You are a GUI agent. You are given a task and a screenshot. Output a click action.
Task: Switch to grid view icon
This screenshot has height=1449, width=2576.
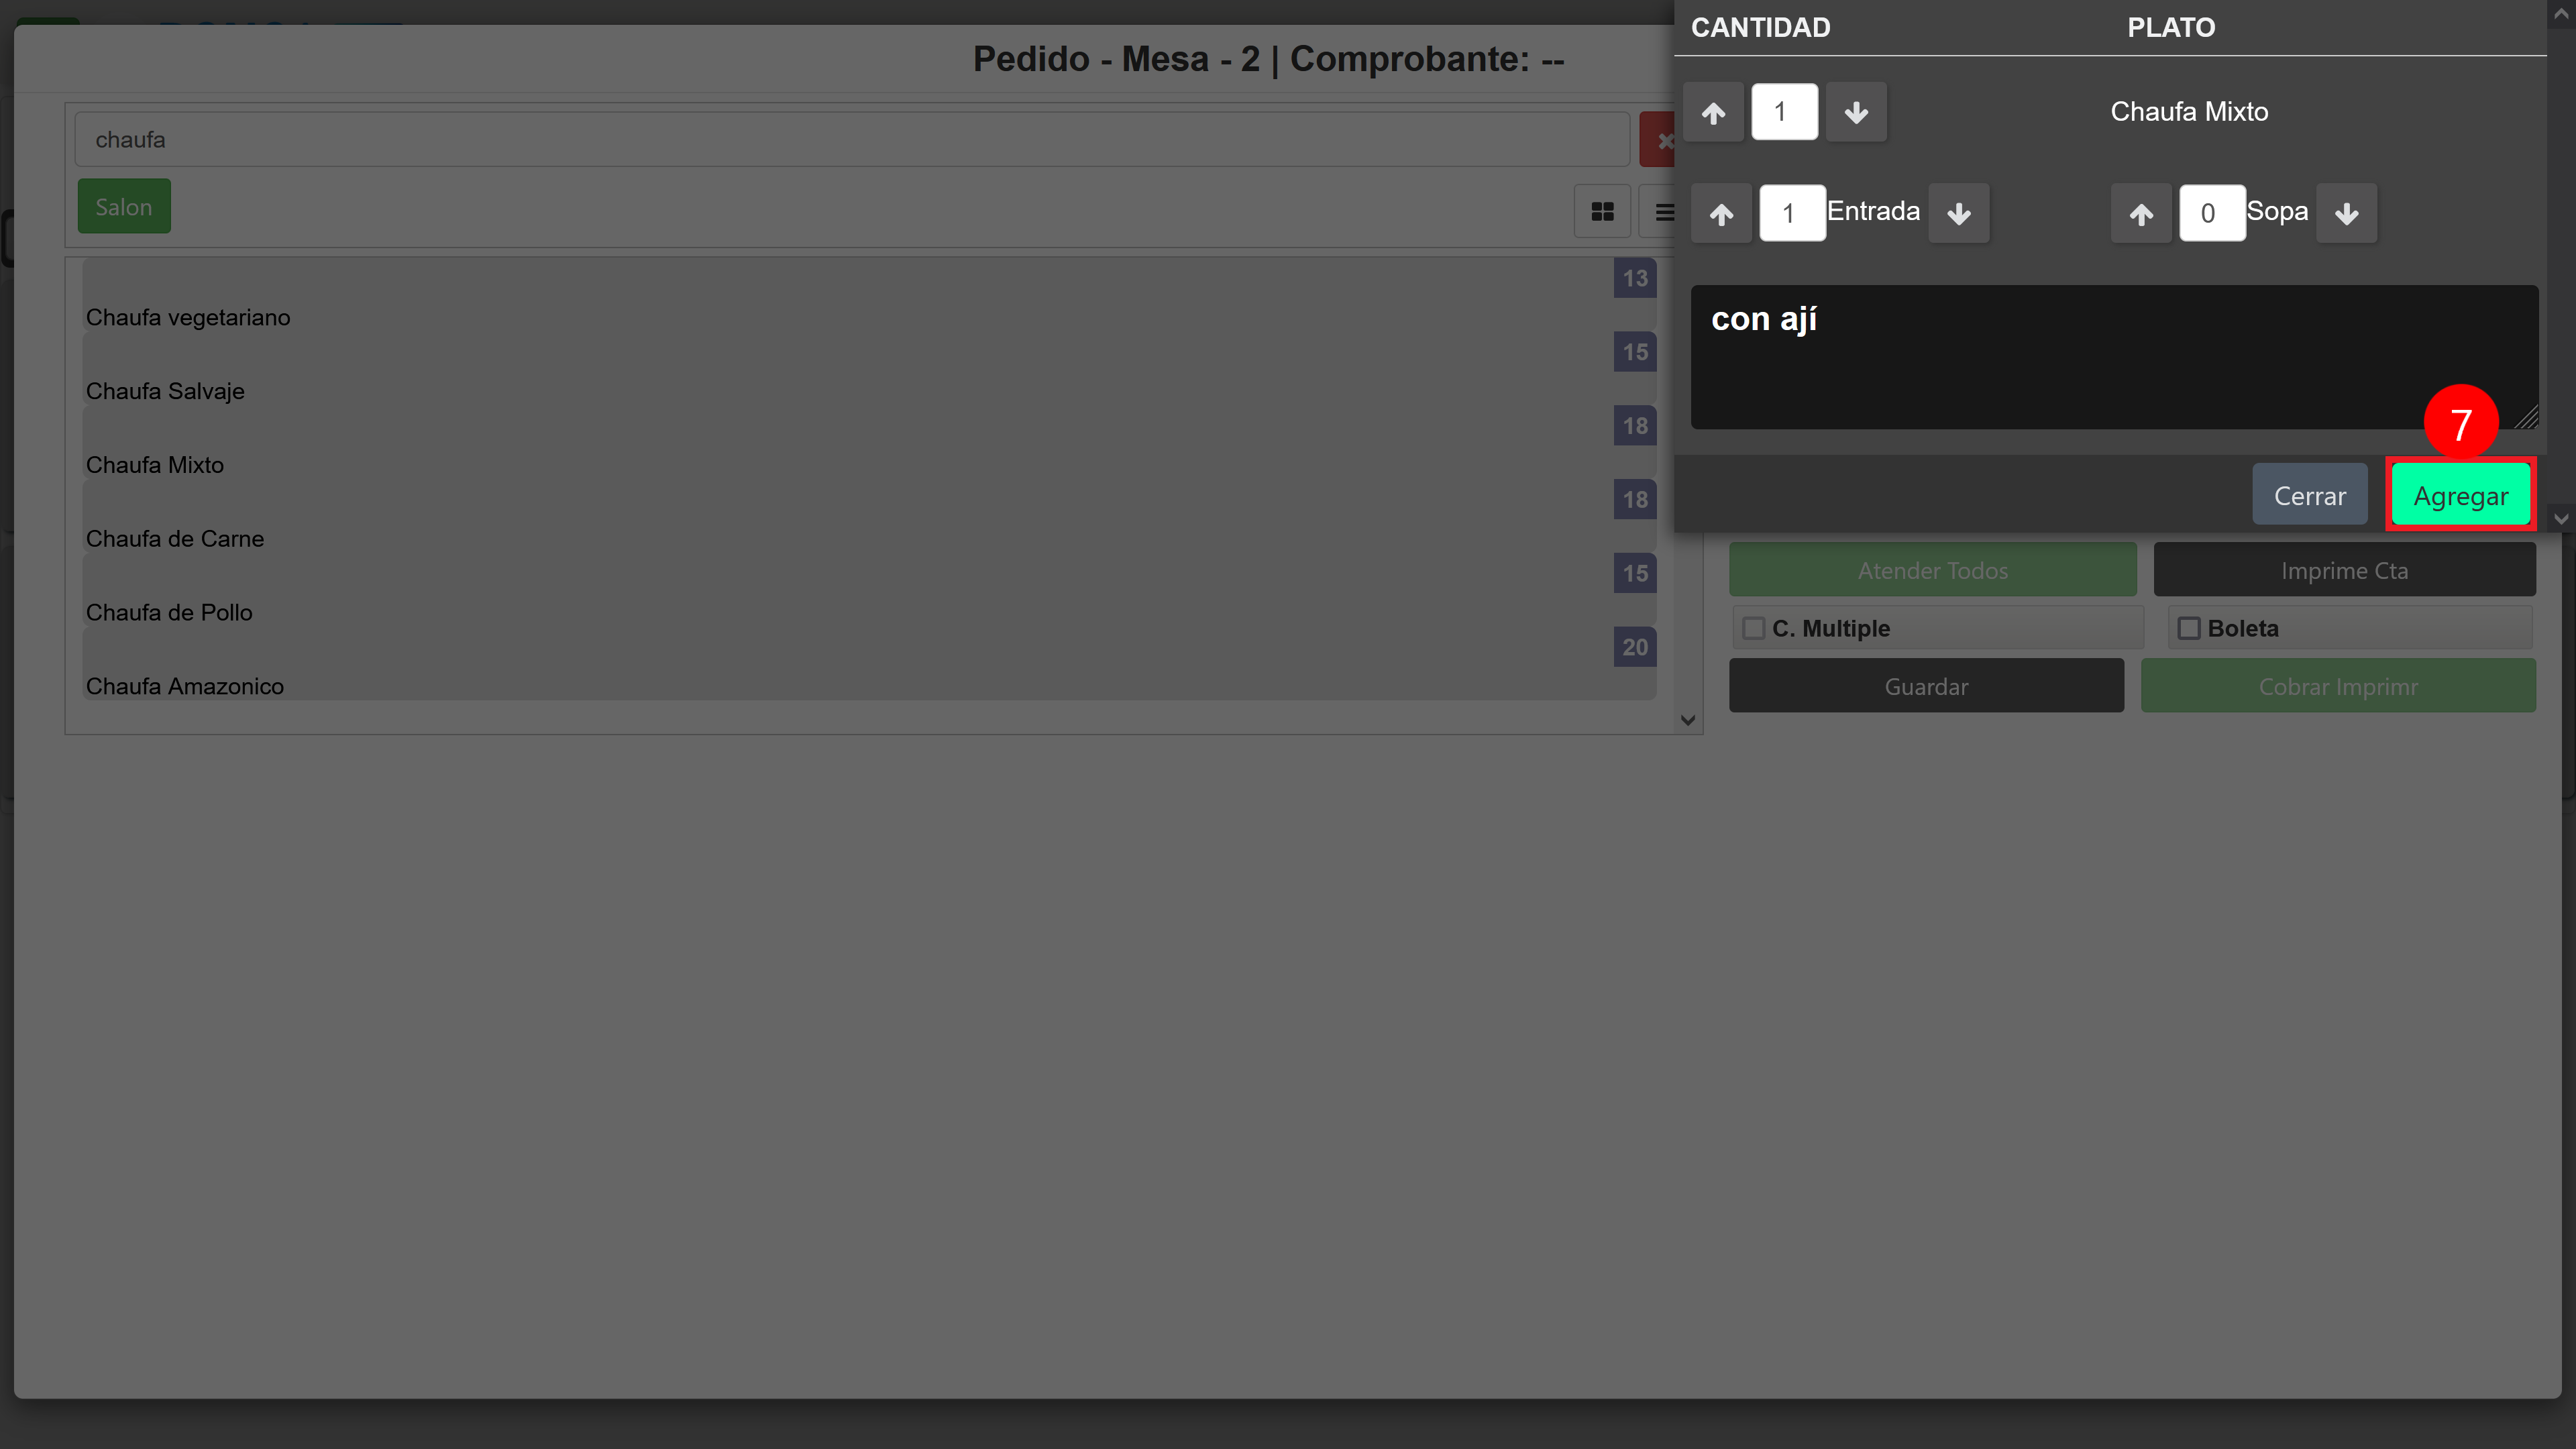(x=1602, y=211)
